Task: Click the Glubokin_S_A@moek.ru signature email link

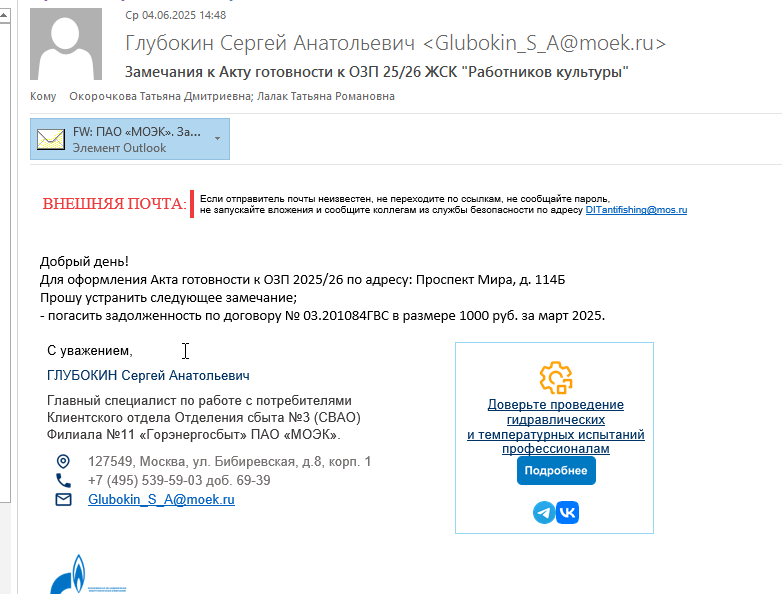Action: point(161,499)
